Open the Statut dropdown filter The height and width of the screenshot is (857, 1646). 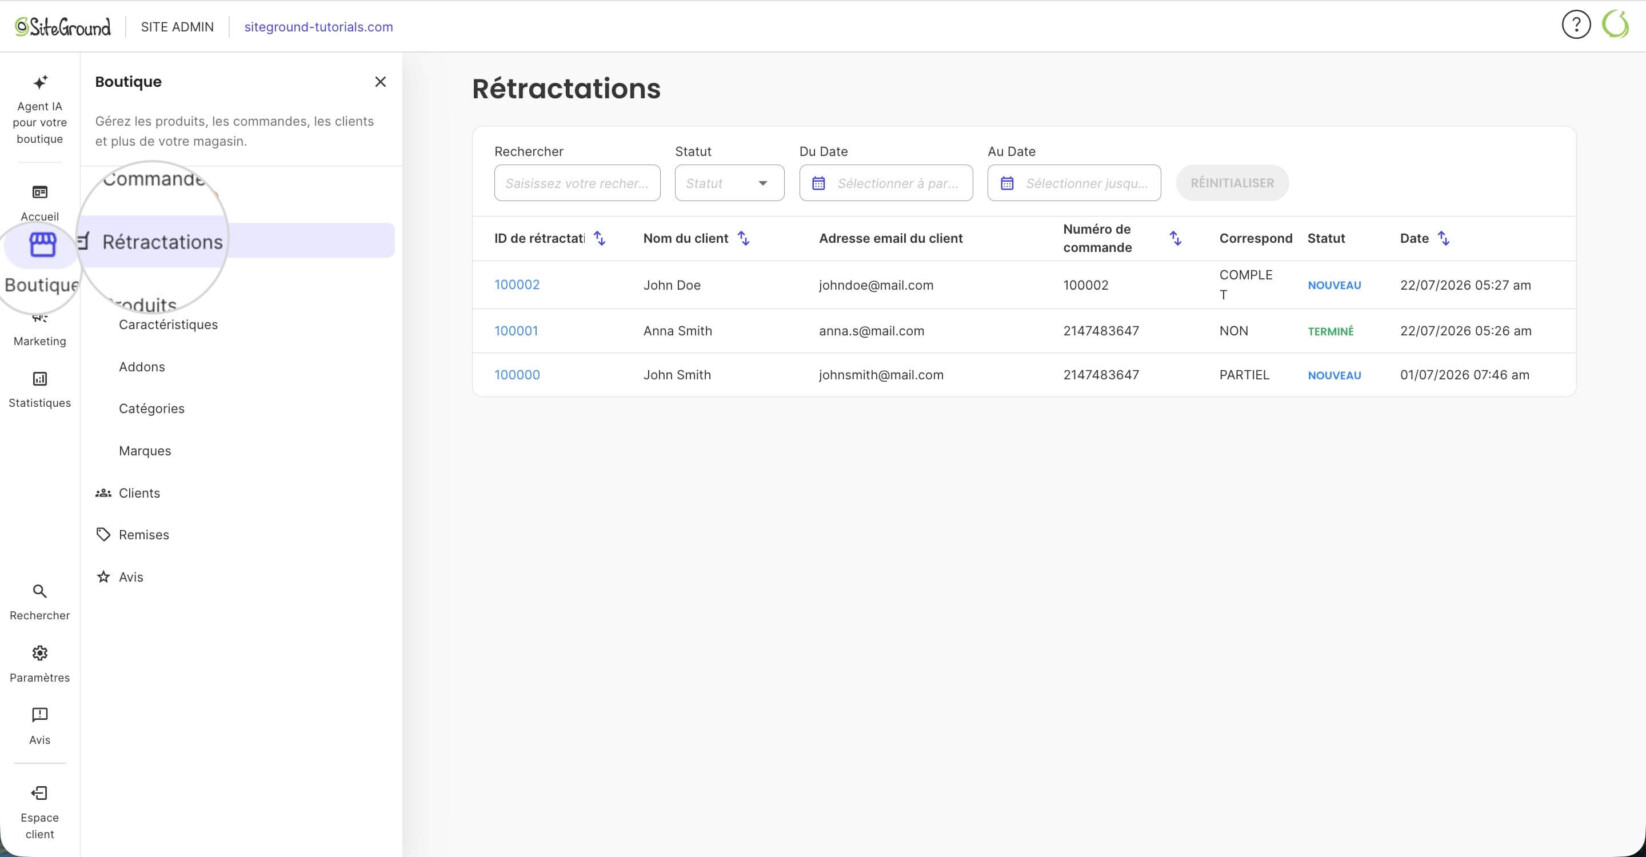pos(729,183)
